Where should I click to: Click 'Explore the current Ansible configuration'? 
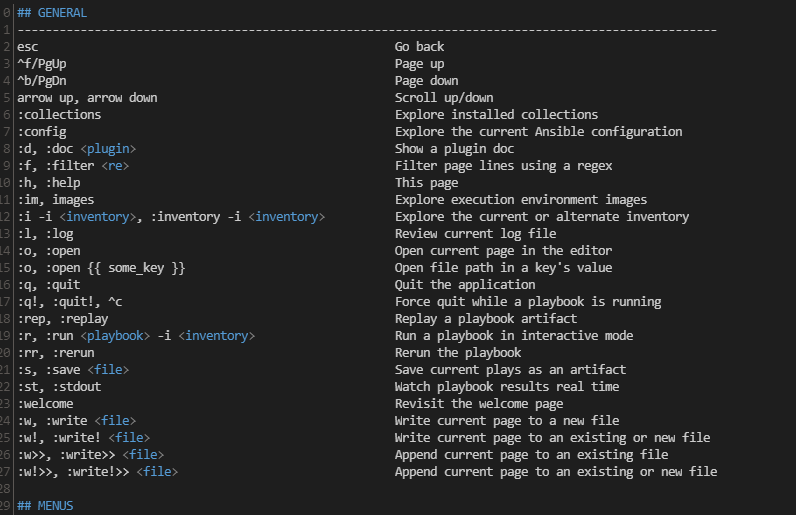coord(539,132)
